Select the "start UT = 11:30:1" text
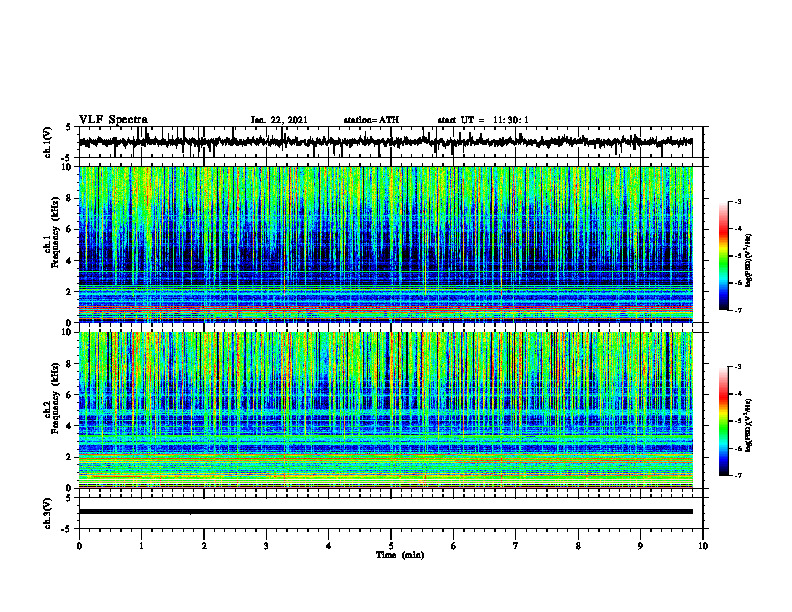Screen dimensions: 792x612 483,120
